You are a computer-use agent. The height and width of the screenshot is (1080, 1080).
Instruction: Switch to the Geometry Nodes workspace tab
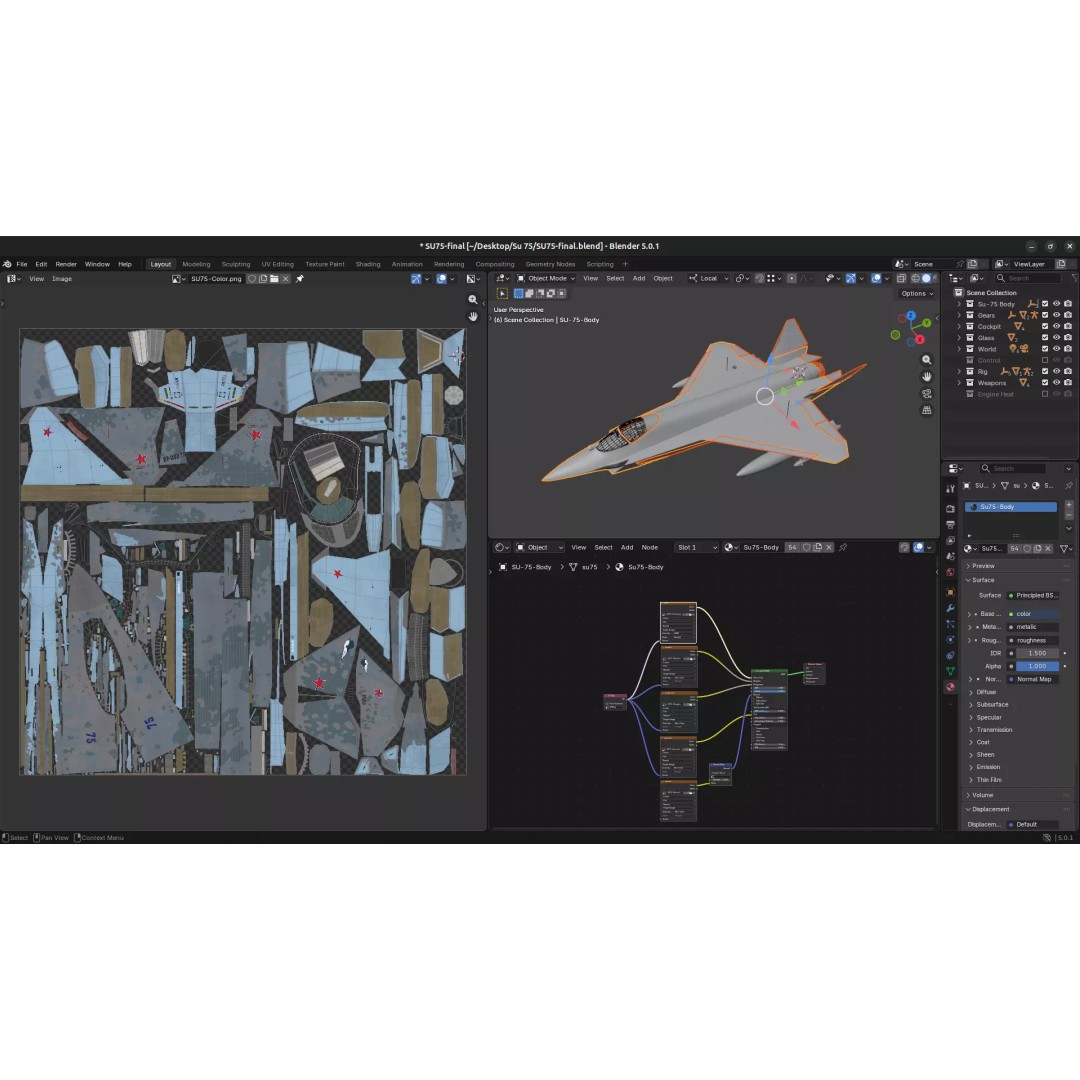click(550, 264)
